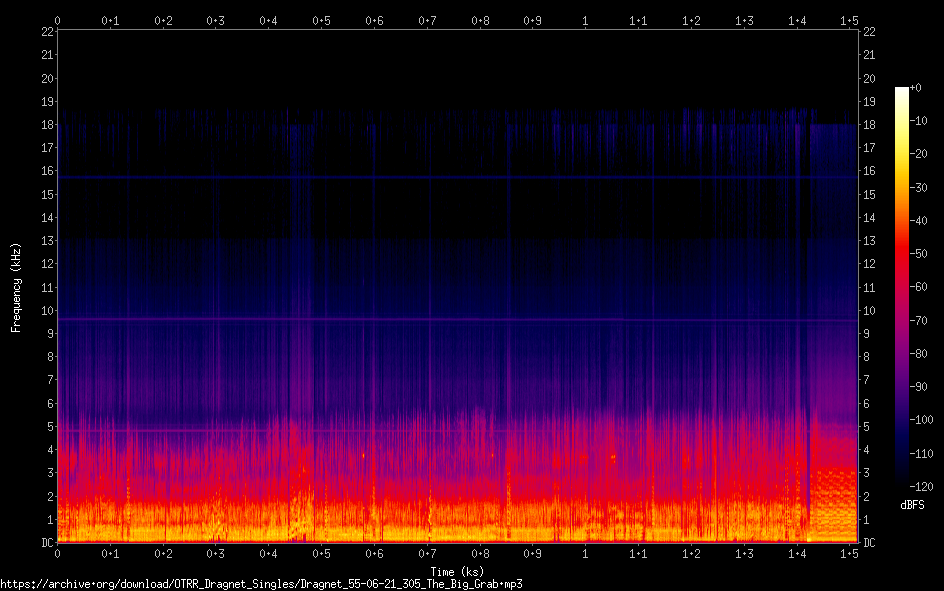Click the 16 kHz tick on right axis
Viewport: 944px width, 591px height.
click(869, 171)
